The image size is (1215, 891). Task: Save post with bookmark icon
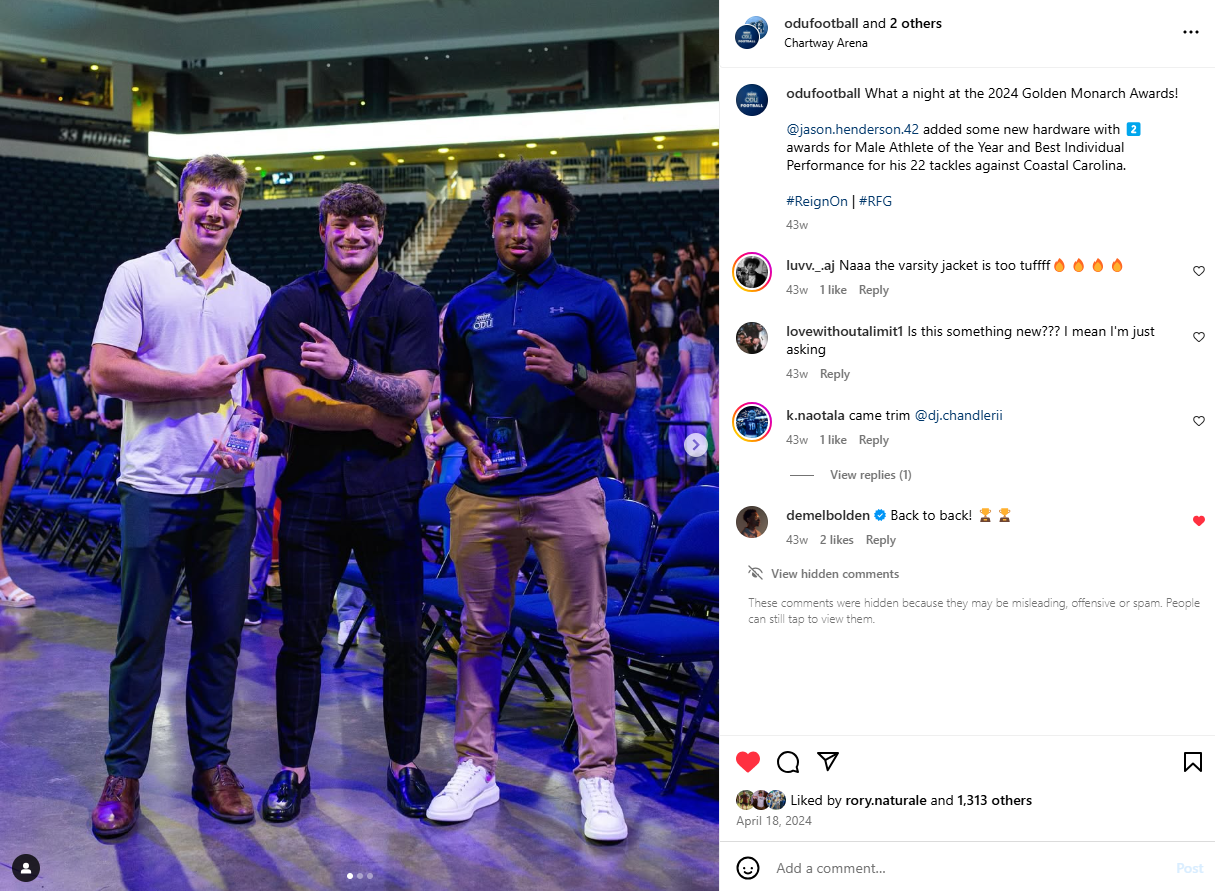tap(1192, 762)
